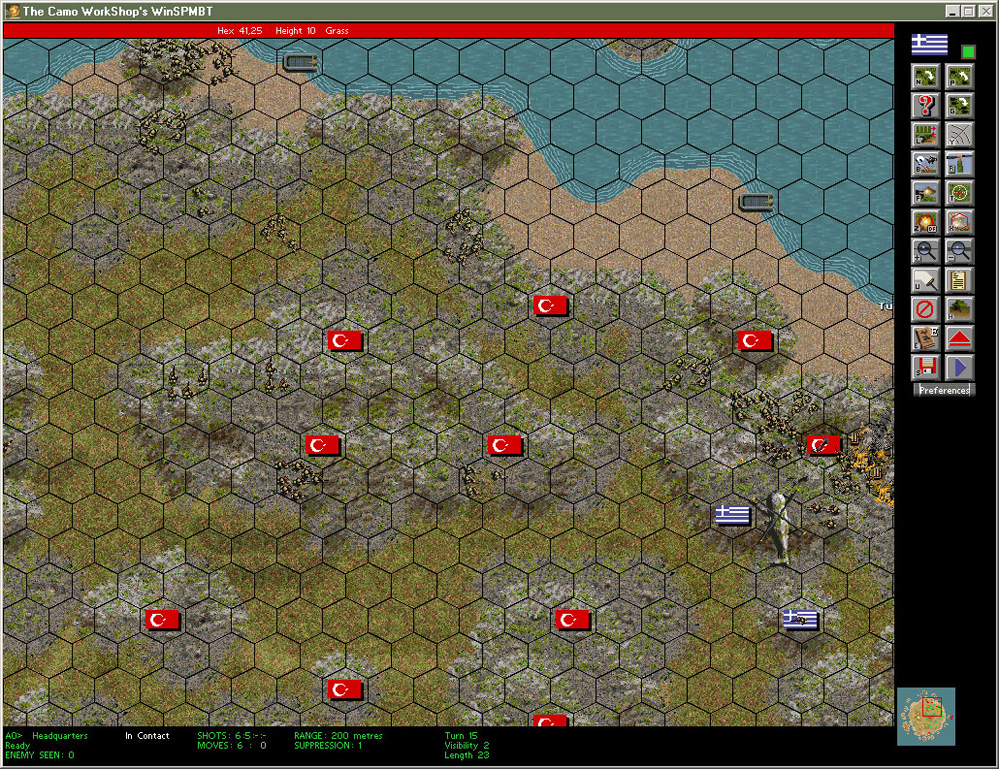
Task: Click the "Hex 41,25" readout
Action: click(240, 31)
